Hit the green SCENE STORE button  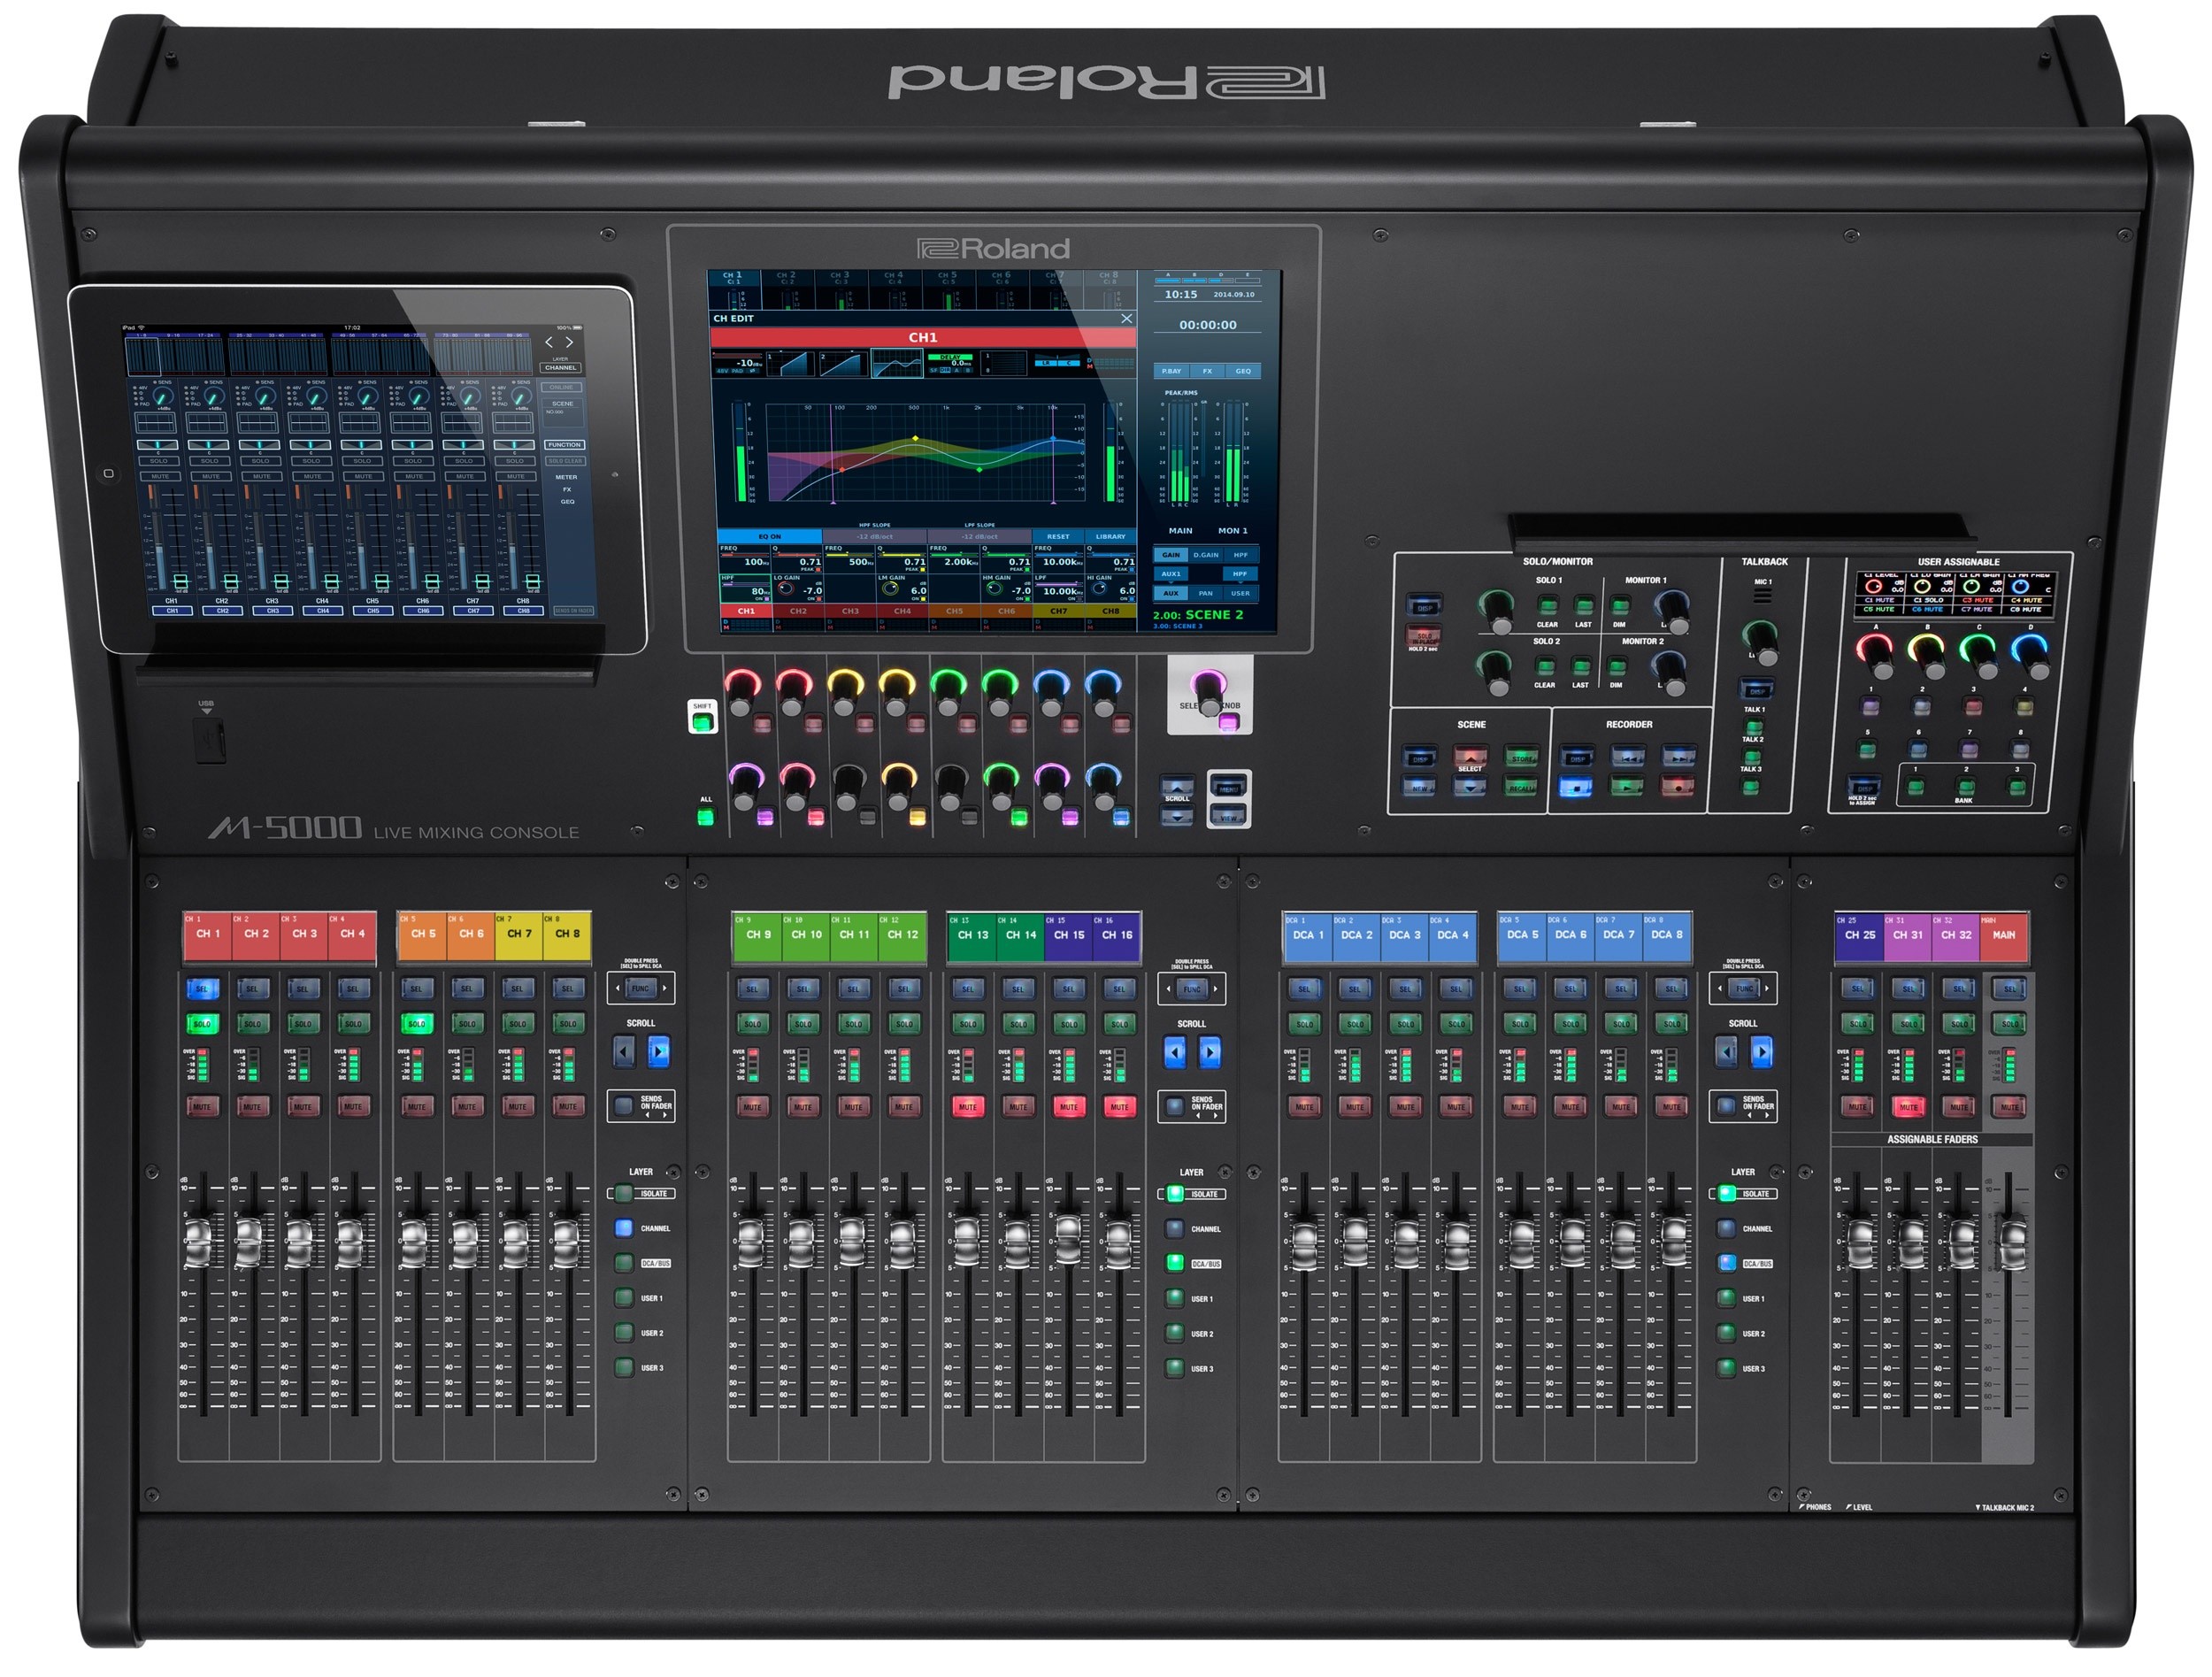click(1521, 757)
